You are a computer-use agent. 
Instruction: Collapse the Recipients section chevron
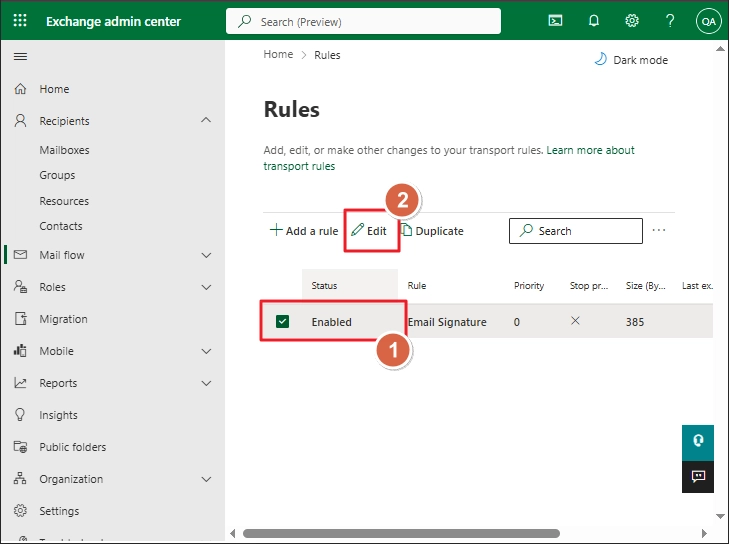(x=206, y=120)
